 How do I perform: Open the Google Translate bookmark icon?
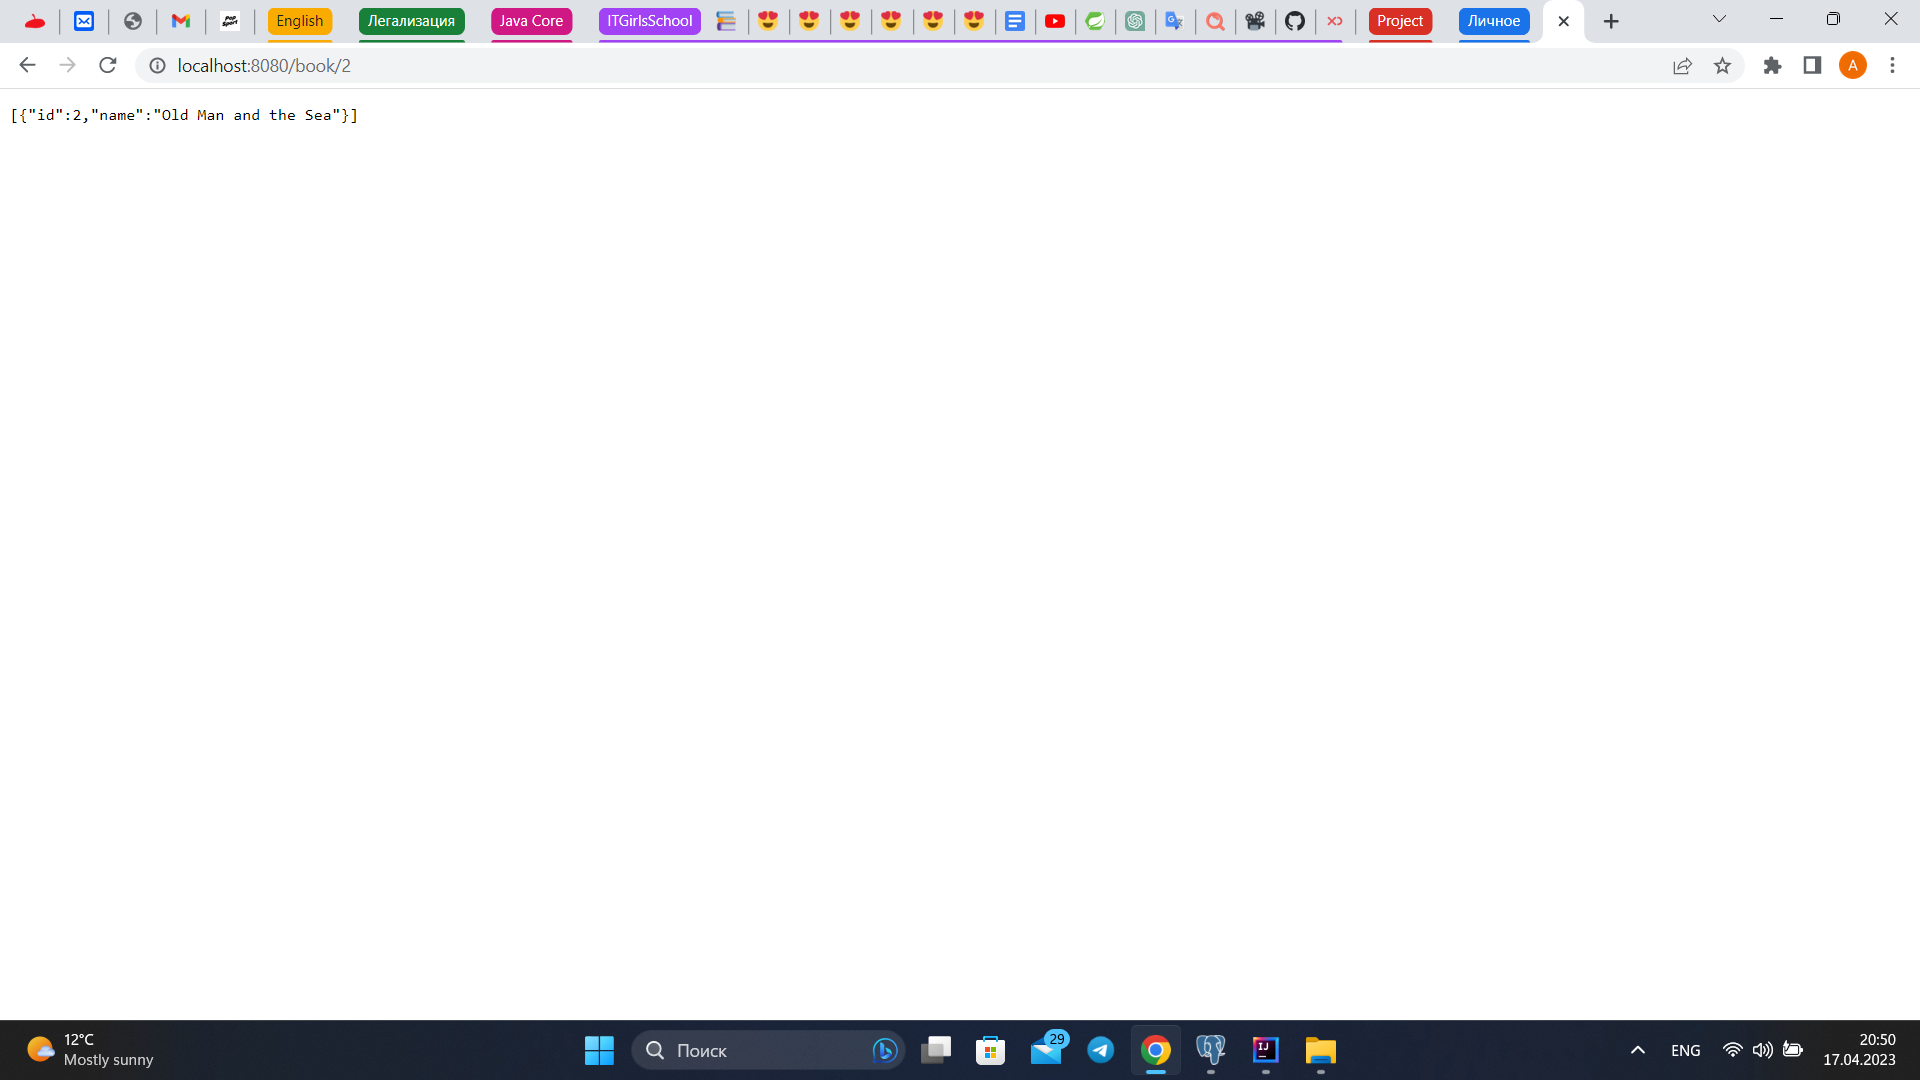(x=1176, y=20)
